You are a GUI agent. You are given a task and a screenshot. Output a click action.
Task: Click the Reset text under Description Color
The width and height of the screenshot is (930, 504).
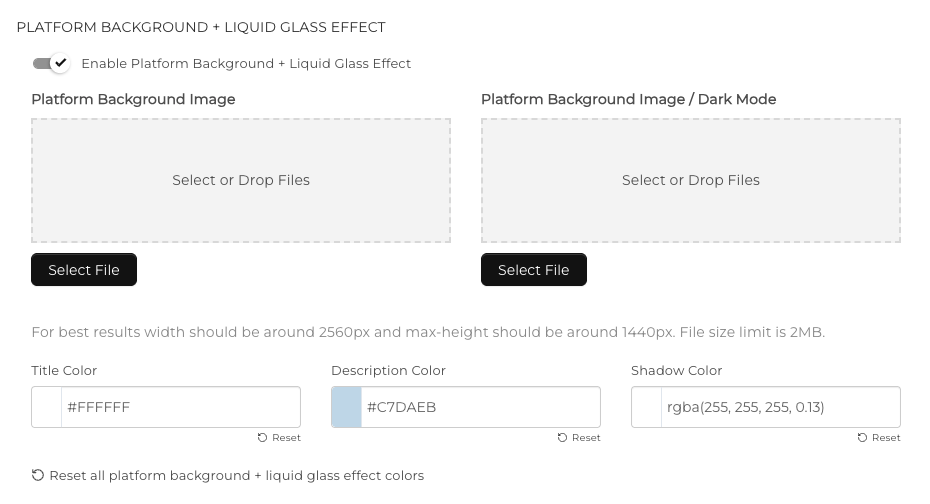click(x=586, y=438)
